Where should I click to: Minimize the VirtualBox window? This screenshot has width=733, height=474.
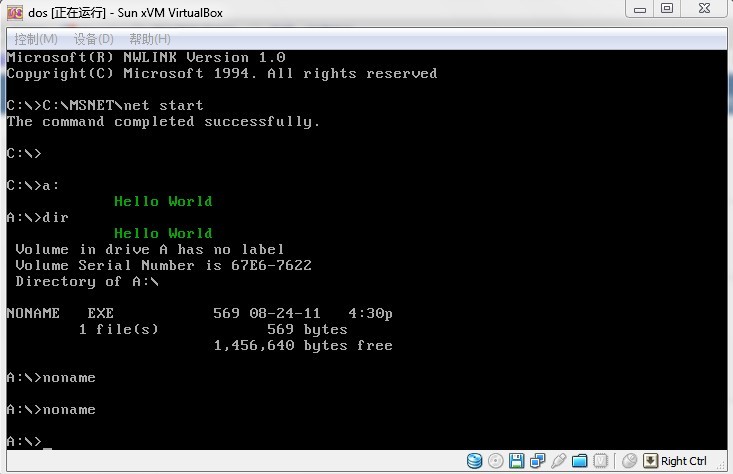(640, 9)
